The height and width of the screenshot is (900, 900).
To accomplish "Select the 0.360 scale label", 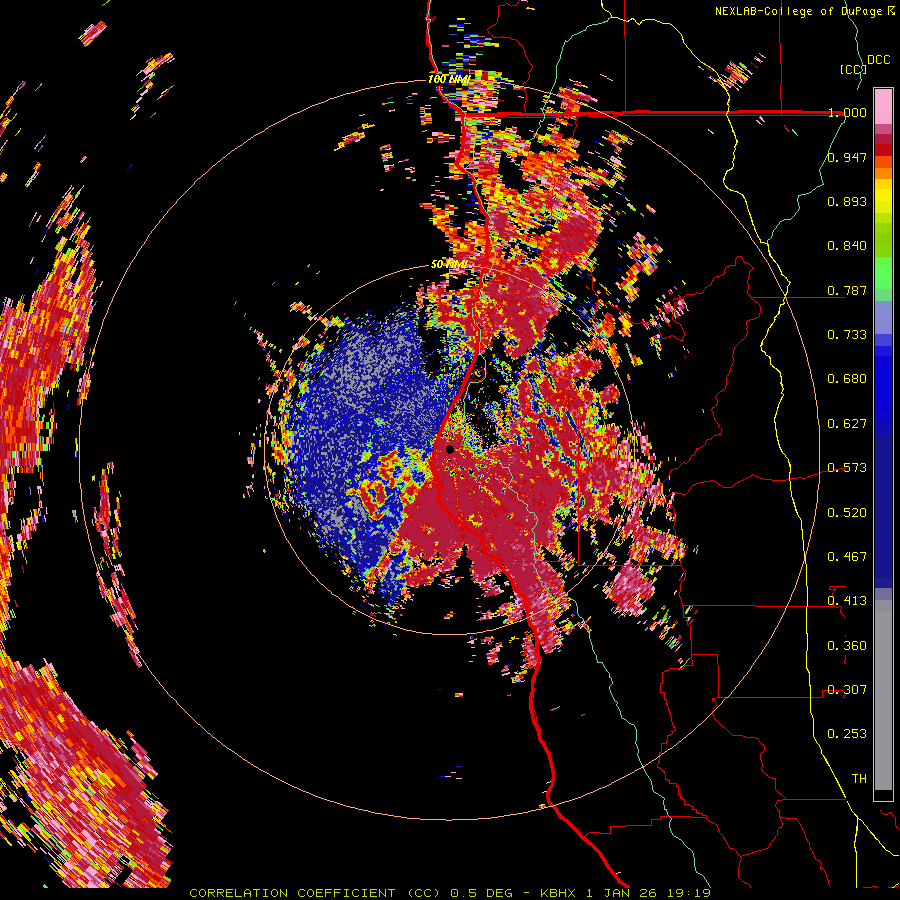I will point(847,646).
